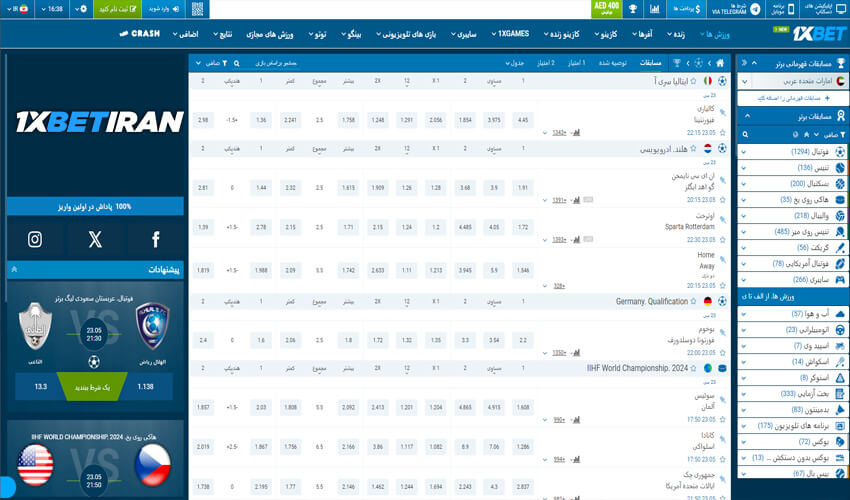Toggle favorite star for the 22:15 23.05 match
This screenshot has width=850, height=500.
click(722, 133)
